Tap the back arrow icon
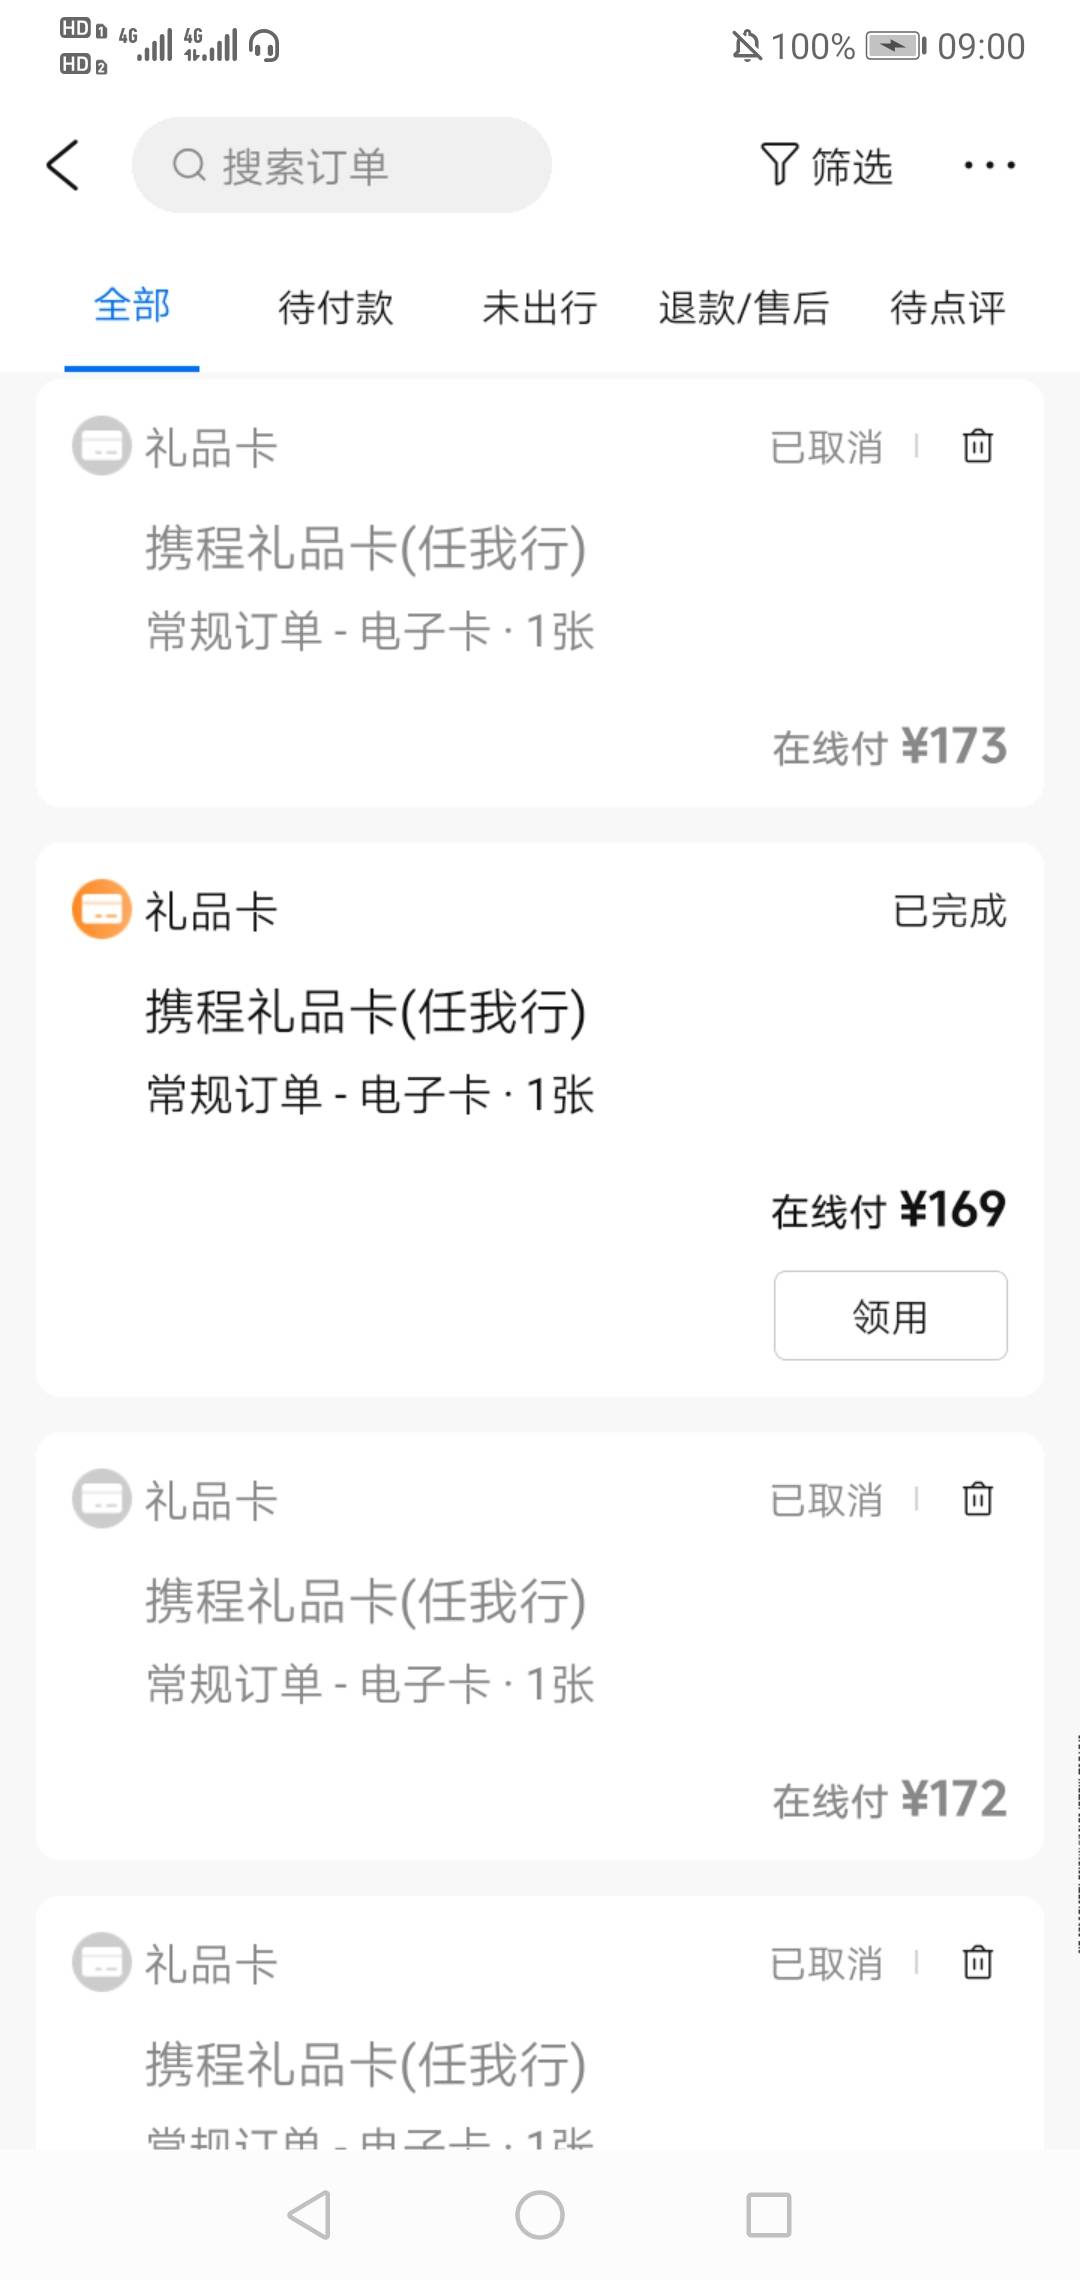 63,165
